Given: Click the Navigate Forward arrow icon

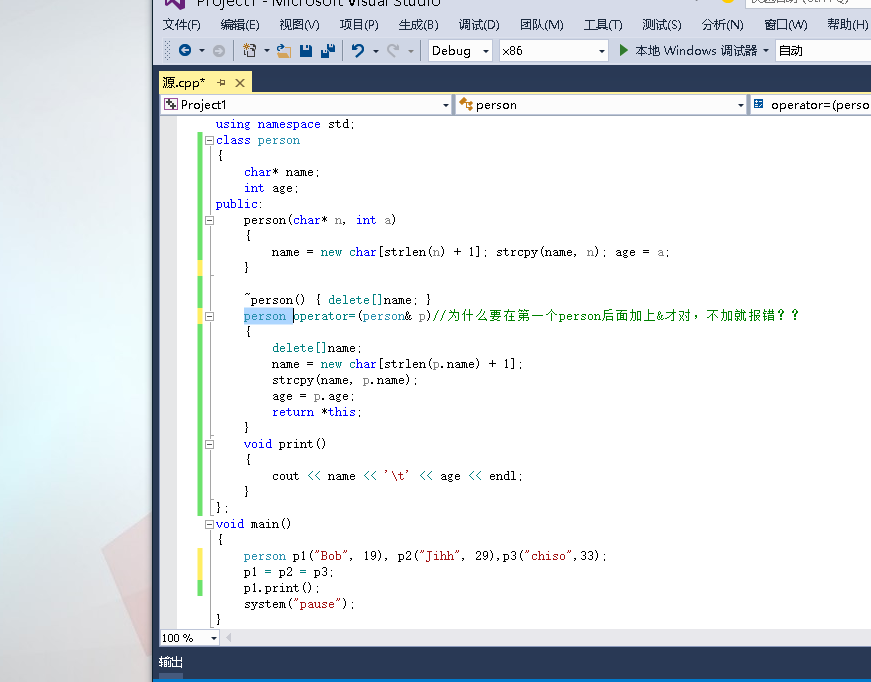Looking at the screenshot, I should click(x=219, y=51).
